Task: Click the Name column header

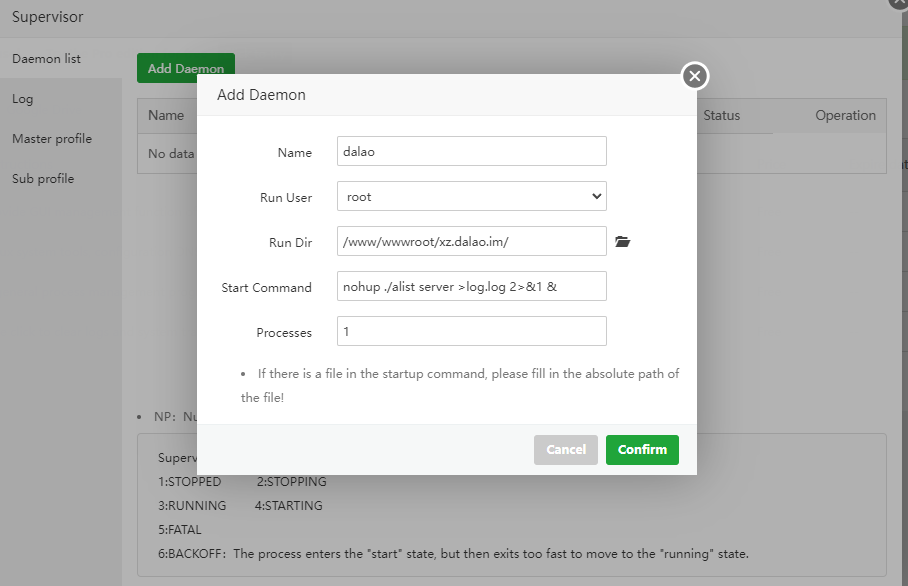Action: (166, 115)
